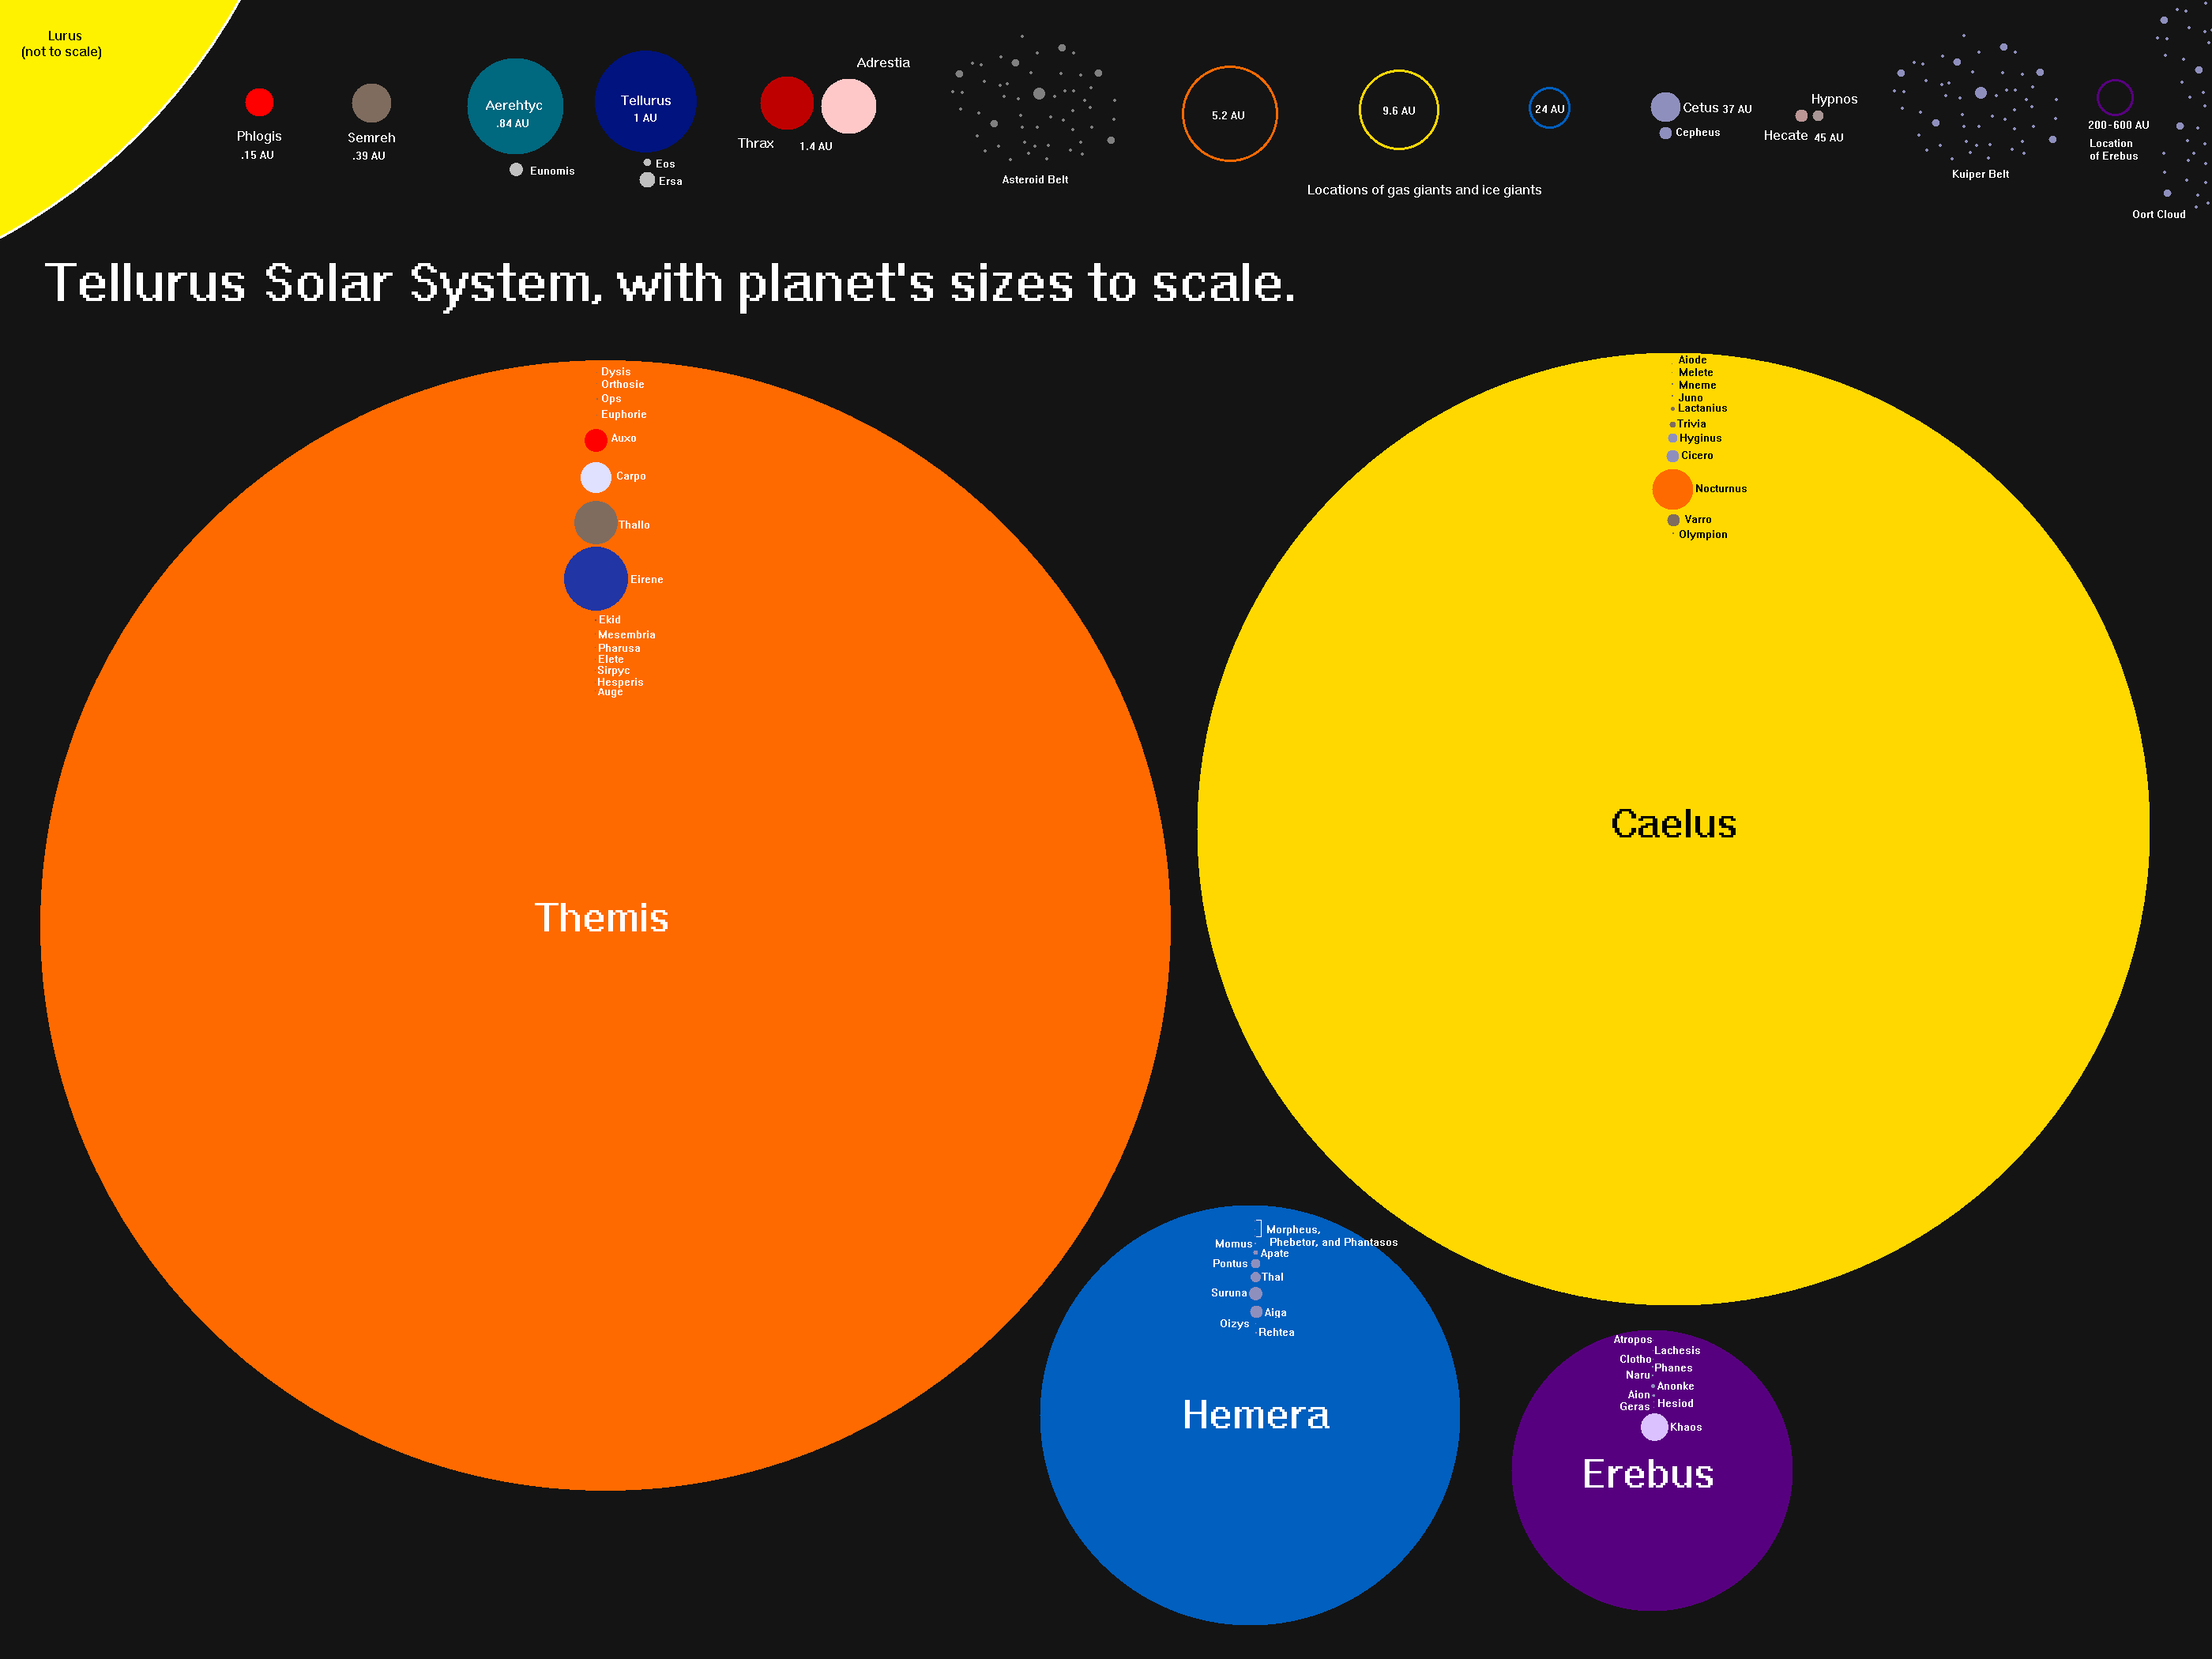2212x1659 pixels.
Task: Select the 'Hypnos' label
Action: 1834,99
